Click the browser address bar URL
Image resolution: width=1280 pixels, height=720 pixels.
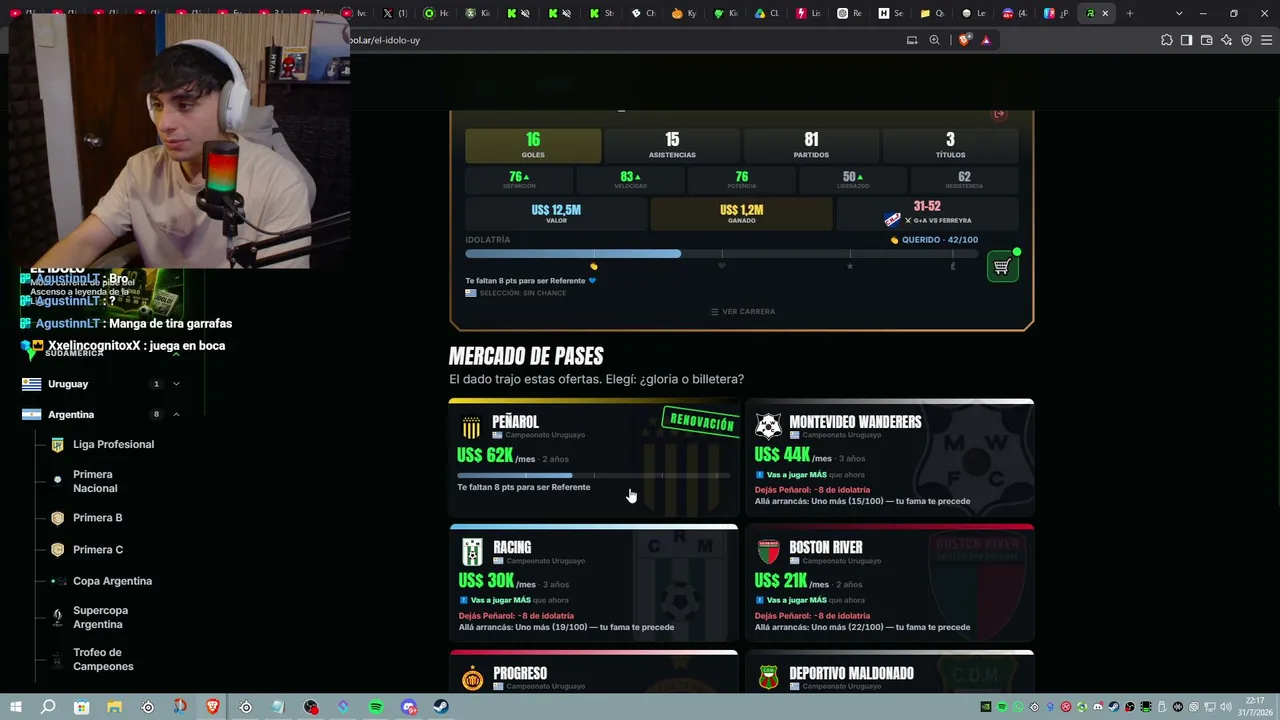click(x=385, y=40)
